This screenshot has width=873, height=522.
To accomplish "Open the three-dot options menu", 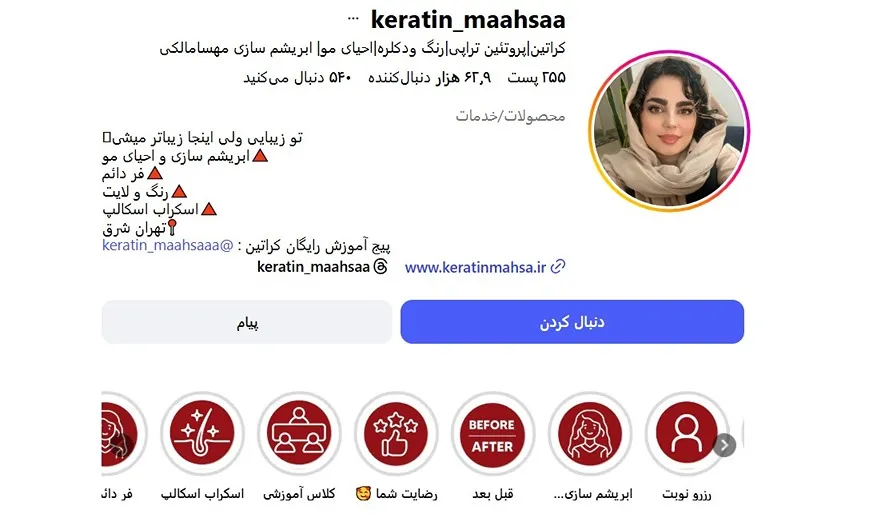I will (353, 19).
